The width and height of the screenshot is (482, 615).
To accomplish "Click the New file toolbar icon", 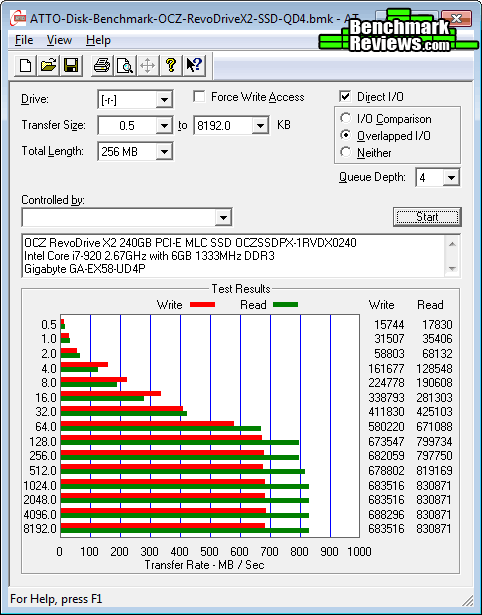I will pyautogui.click(x=25, y=65).
